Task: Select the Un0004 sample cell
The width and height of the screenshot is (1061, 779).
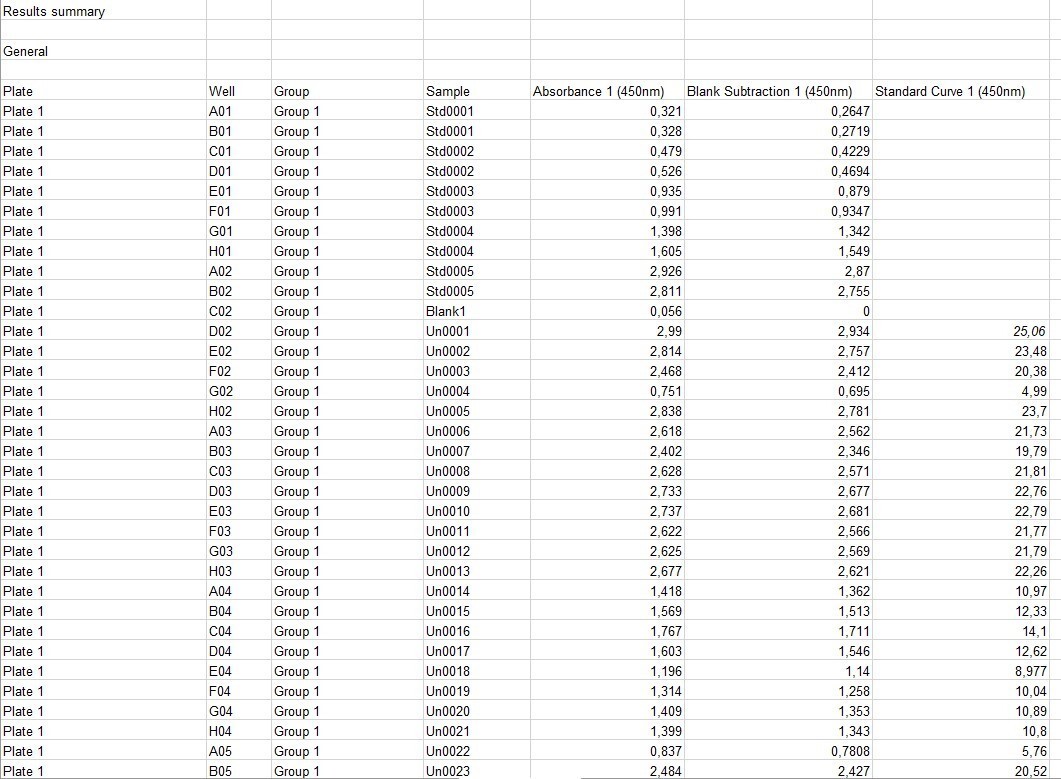Action: (477, 391)
